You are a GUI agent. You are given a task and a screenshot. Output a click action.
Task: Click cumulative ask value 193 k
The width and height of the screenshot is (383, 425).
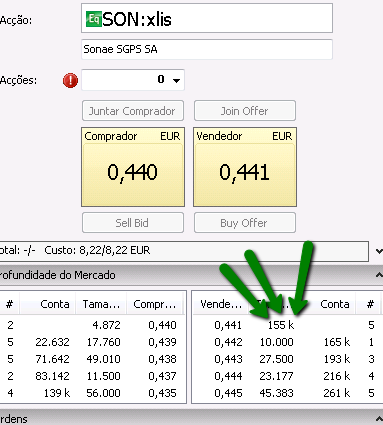pos(337,359)
